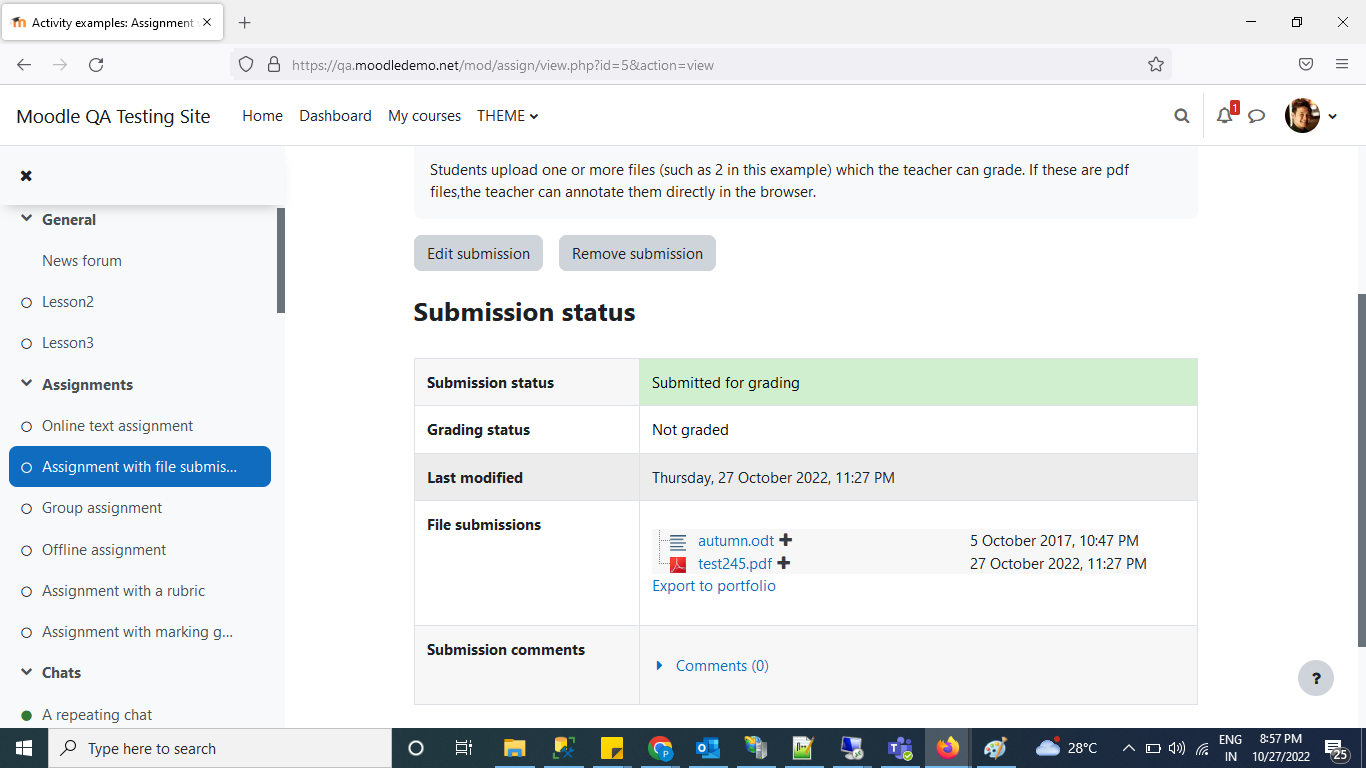
Task: Open the autumn.odt file link
Action: tap(736, 541)
